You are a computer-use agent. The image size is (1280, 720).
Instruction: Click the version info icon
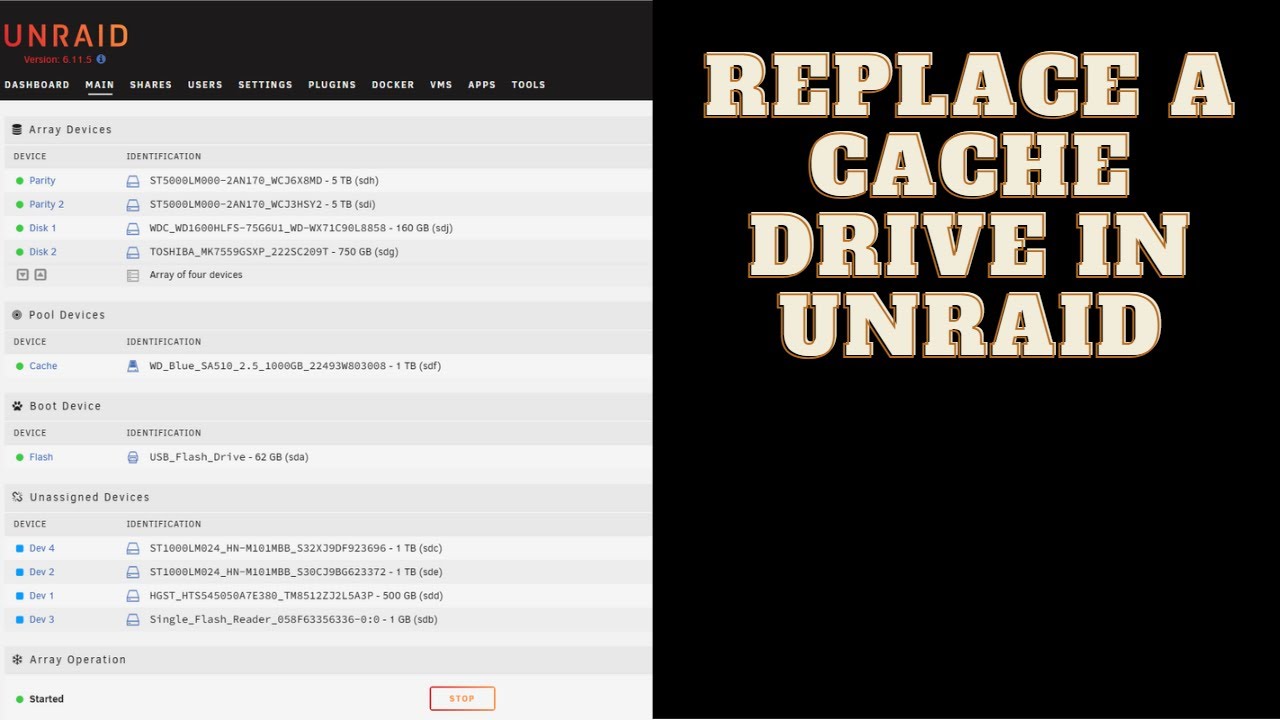[x=101, y=59]
